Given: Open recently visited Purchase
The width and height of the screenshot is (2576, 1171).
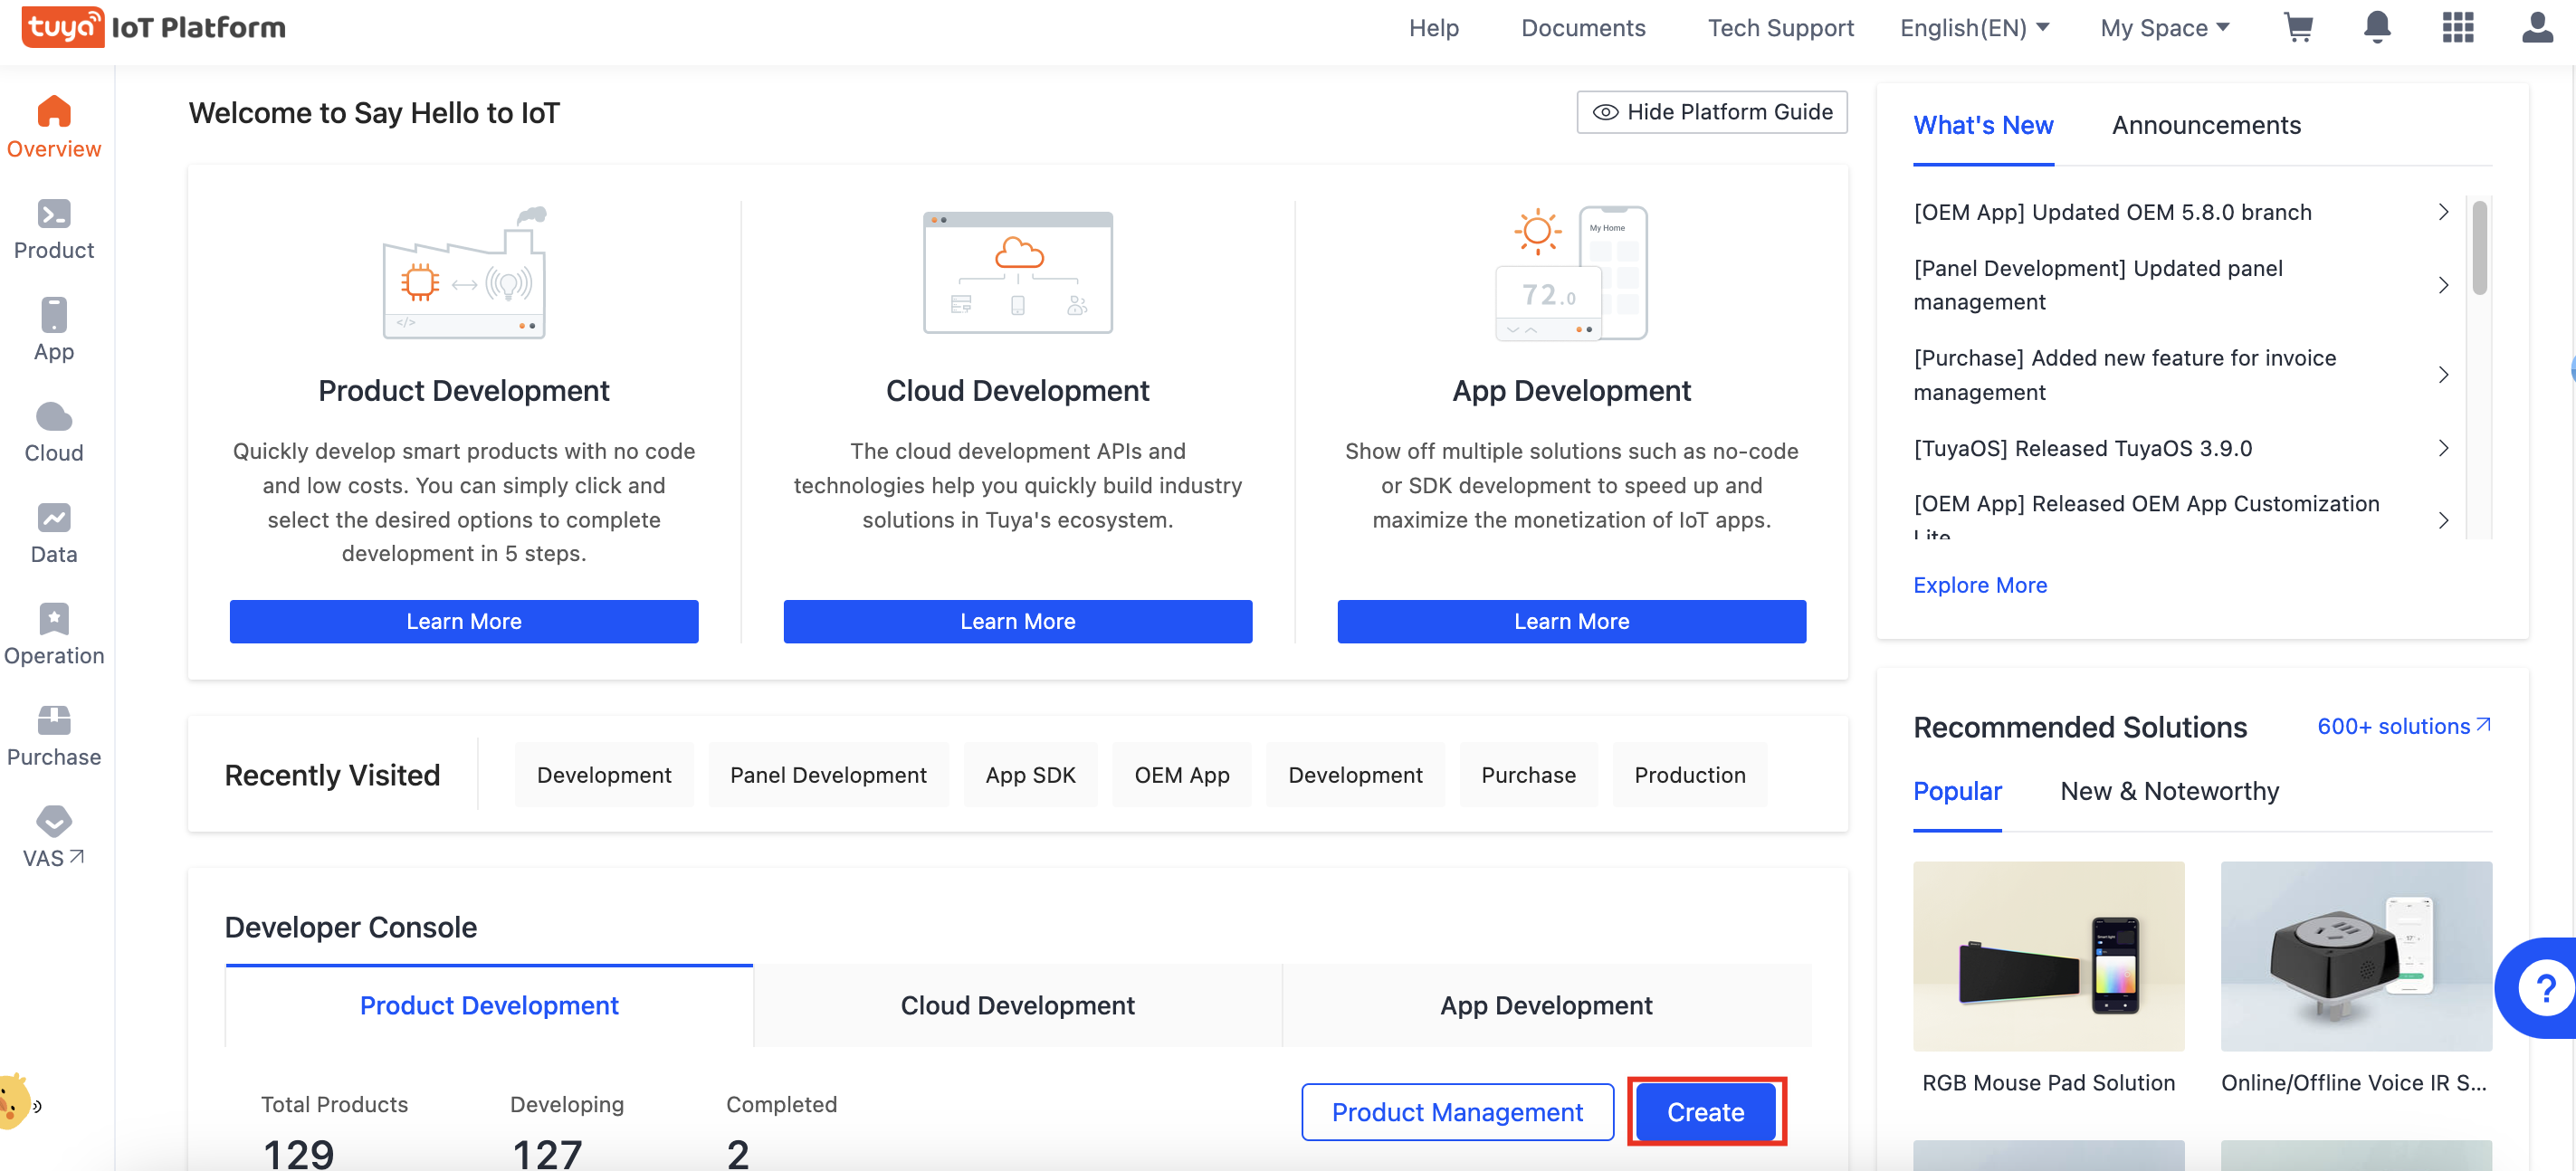Looking at the screenshot, I should pyautogui.click(x=1528, y=775).
